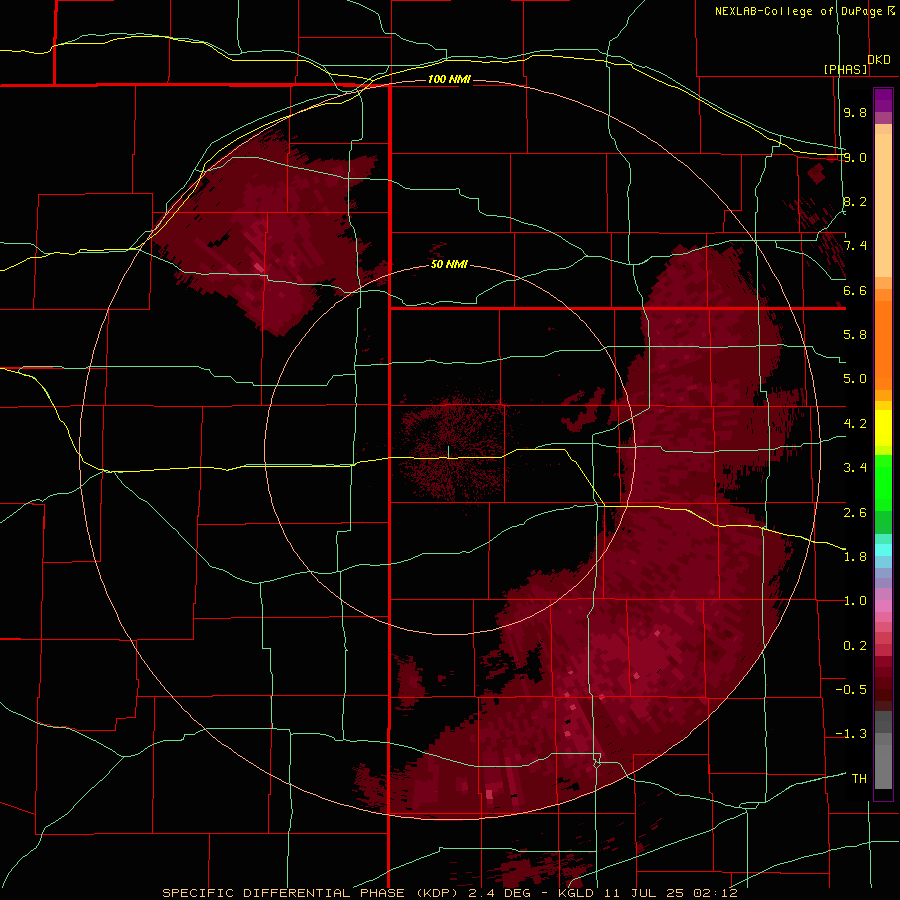Click the DKD label near the legend

click(x=879, y=60)
